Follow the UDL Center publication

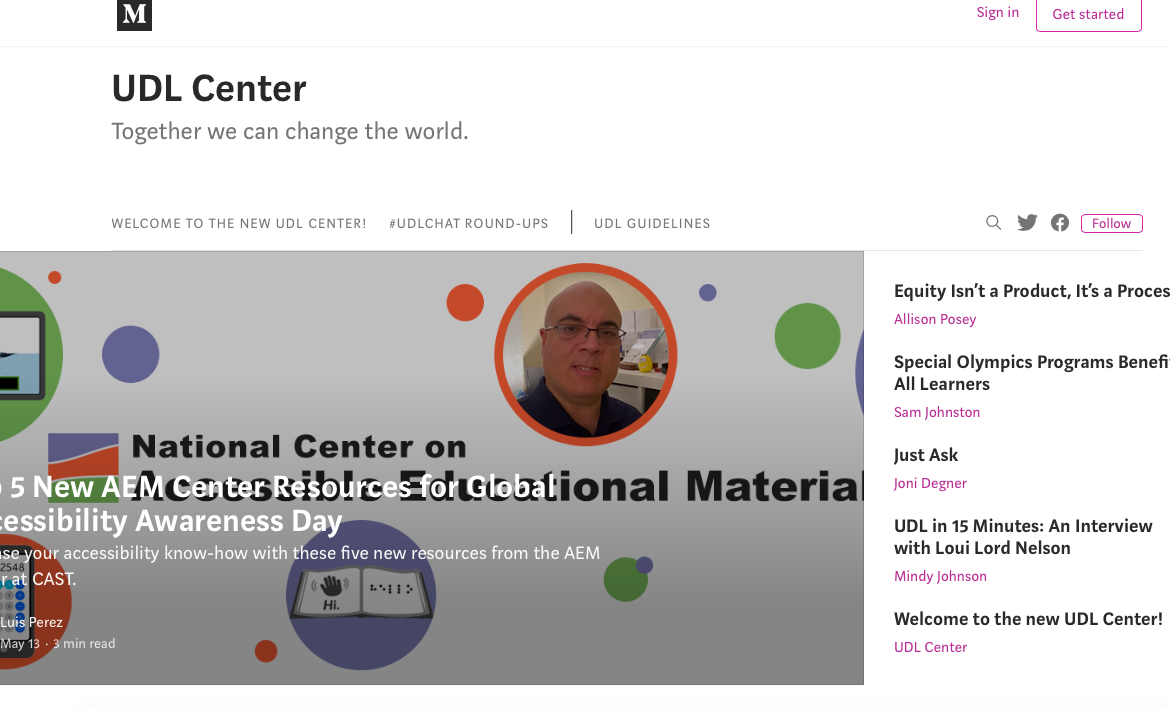1111,223
